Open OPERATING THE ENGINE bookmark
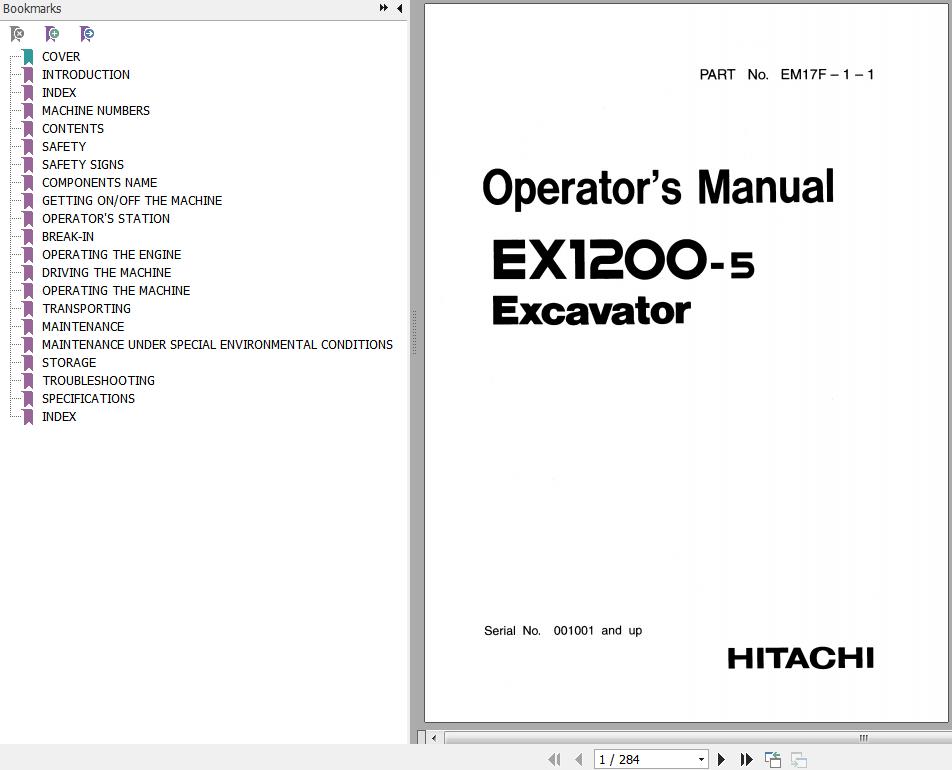The width and height of the screenshot is (952, 770). point(112,254)
